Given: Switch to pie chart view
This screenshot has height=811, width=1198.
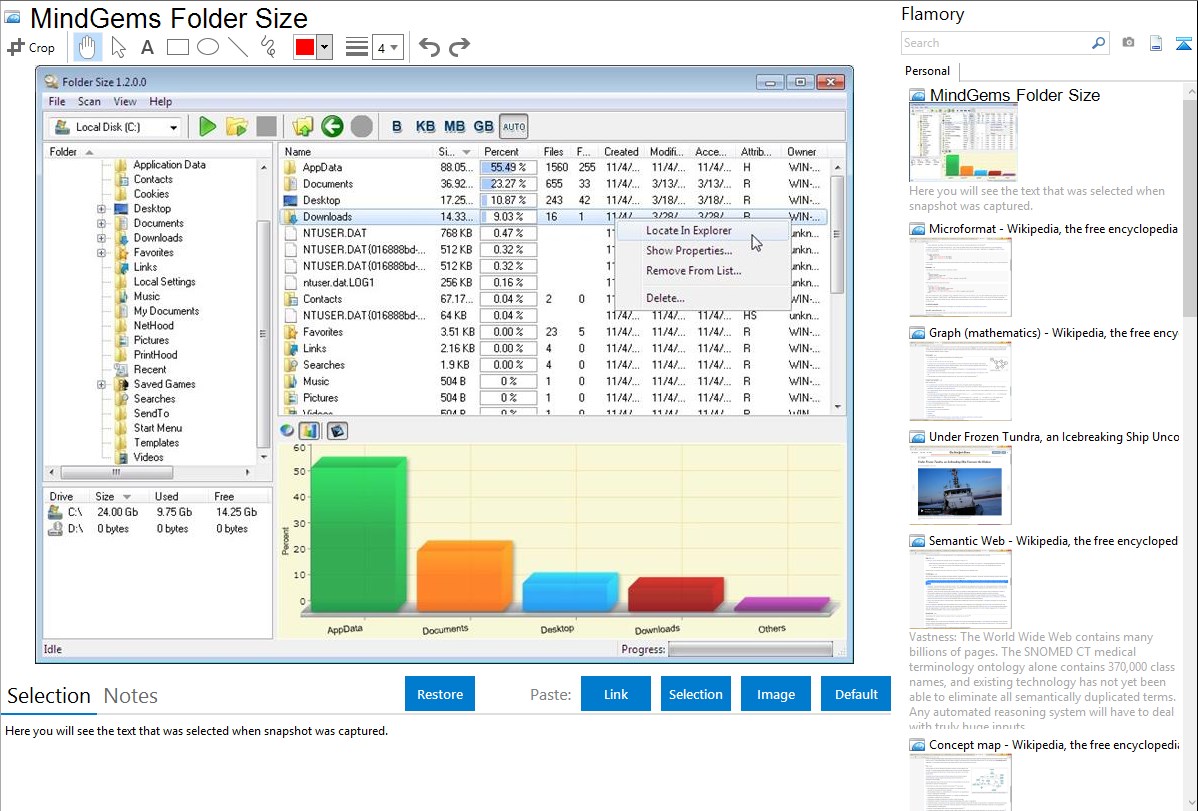Looking at the screenshot, I should point(287,430).
